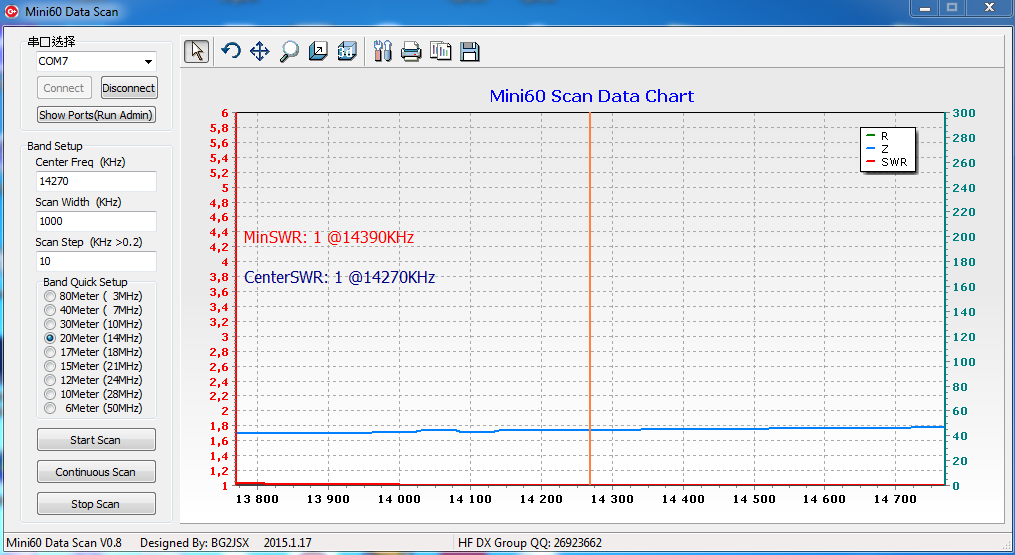The image size is (1015, 555).
Task: Choose 10Meter (28MHz) band
Action: pos(50,394)
